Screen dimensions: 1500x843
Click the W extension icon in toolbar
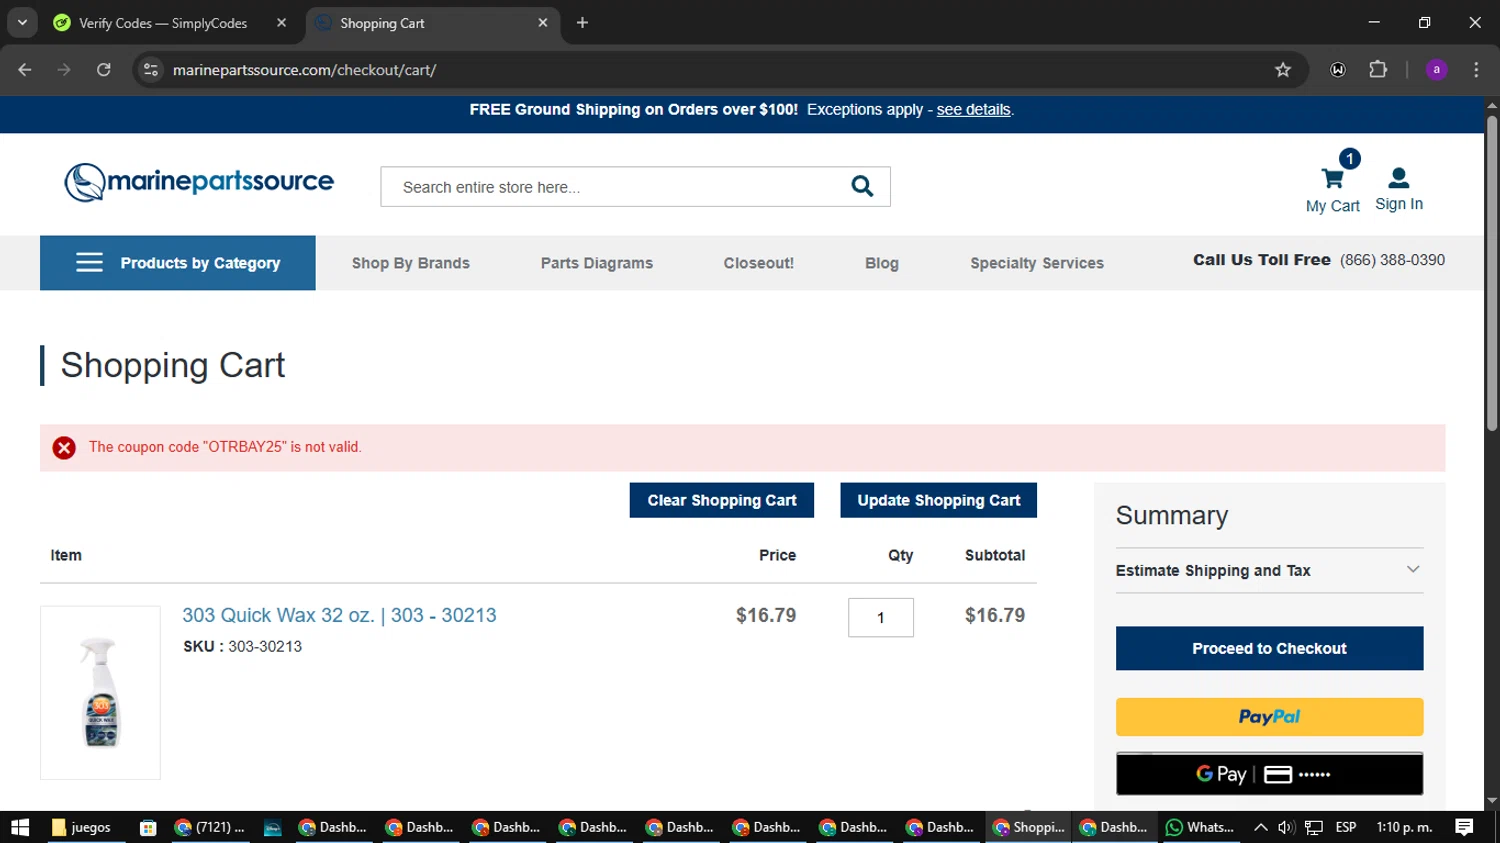pyautogui.click(x=1338, y=70)
